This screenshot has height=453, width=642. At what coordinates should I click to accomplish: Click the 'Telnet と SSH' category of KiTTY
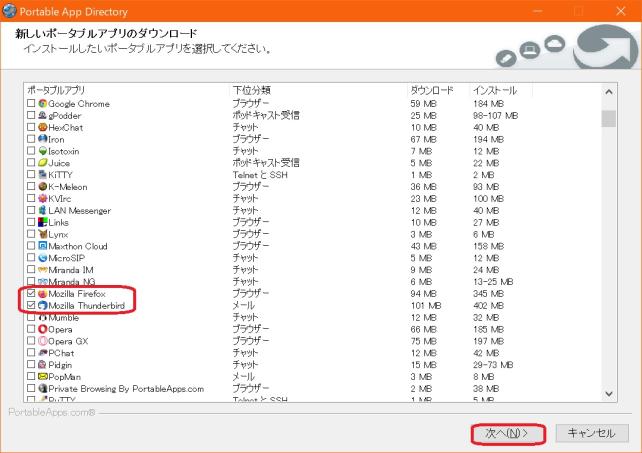click(260, 175)
